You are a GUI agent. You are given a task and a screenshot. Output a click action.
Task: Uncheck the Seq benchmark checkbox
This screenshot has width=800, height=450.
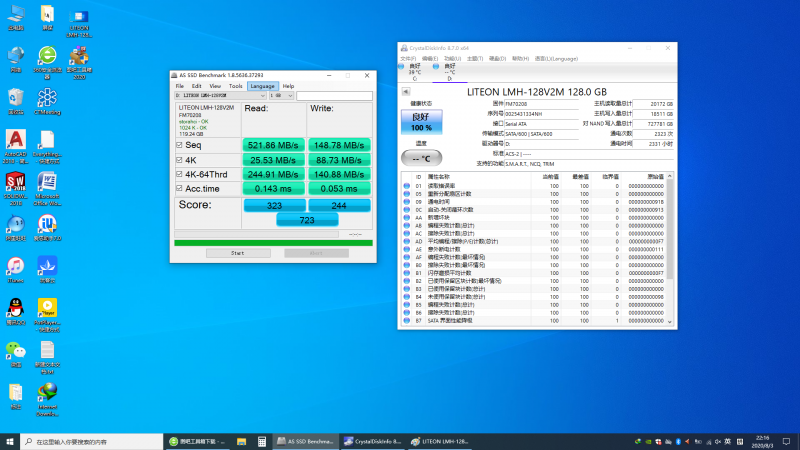pyautogui.click(x=179, y=145)
